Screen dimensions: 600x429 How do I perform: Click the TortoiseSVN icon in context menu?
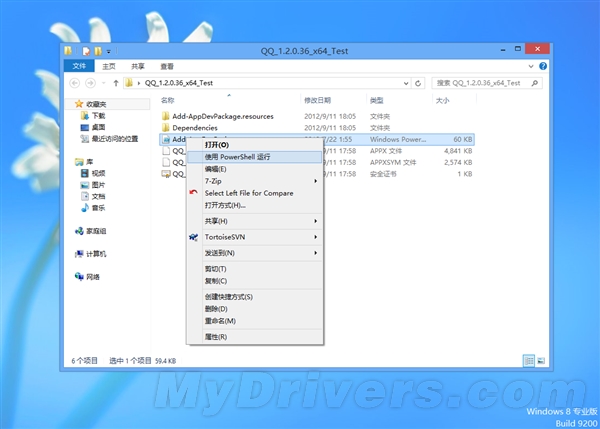click(194, 237)
